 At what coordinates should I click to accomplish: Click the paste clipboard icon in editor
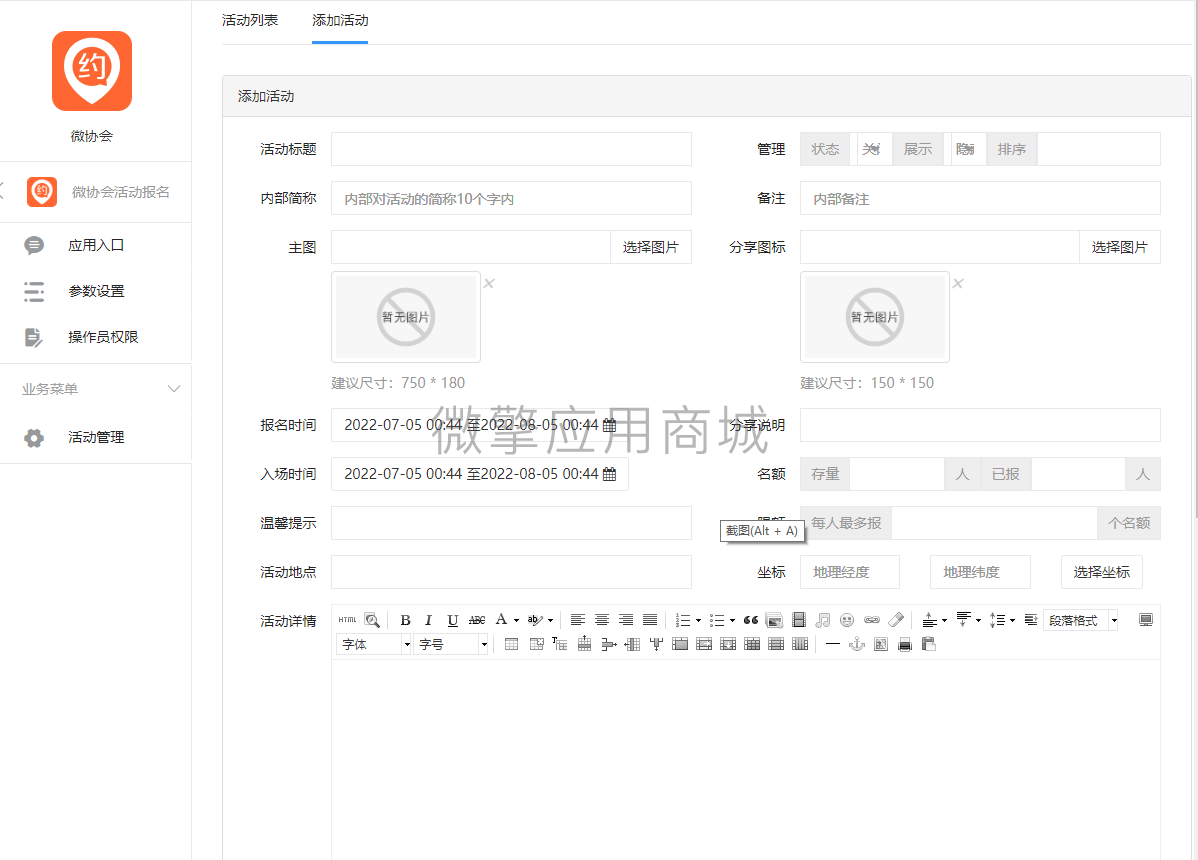coord(929,645)
